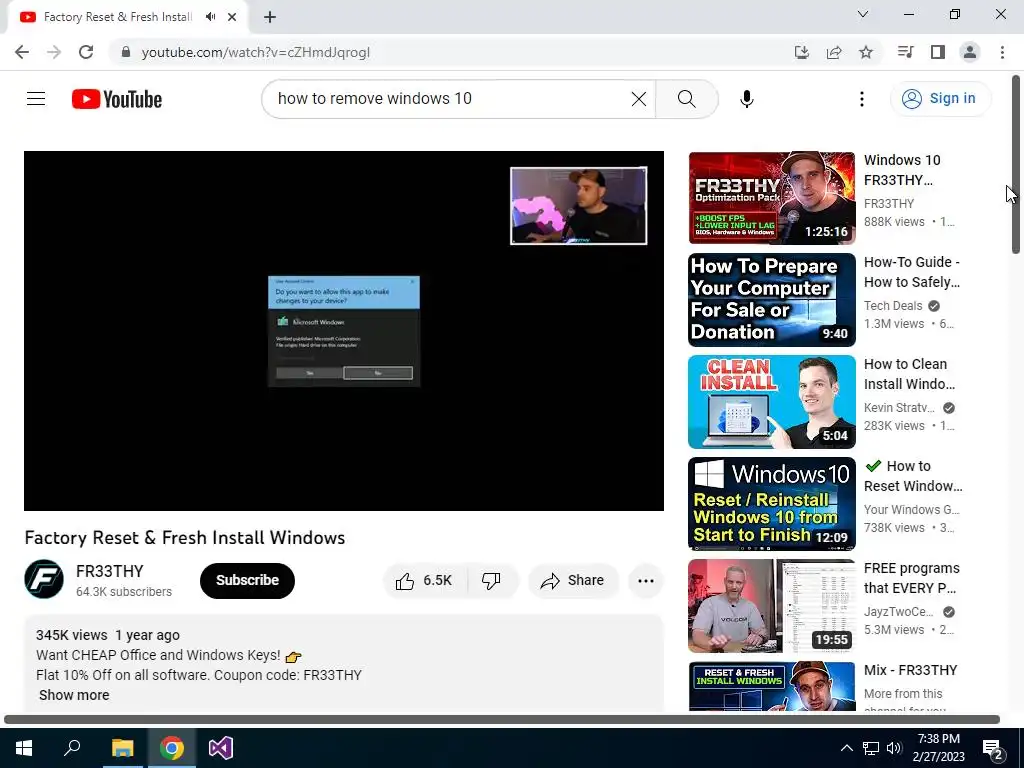Viewport: 1024px width, 768px height.
Task: Bookmark this tab with the star icon
Action: coord(866,52)
